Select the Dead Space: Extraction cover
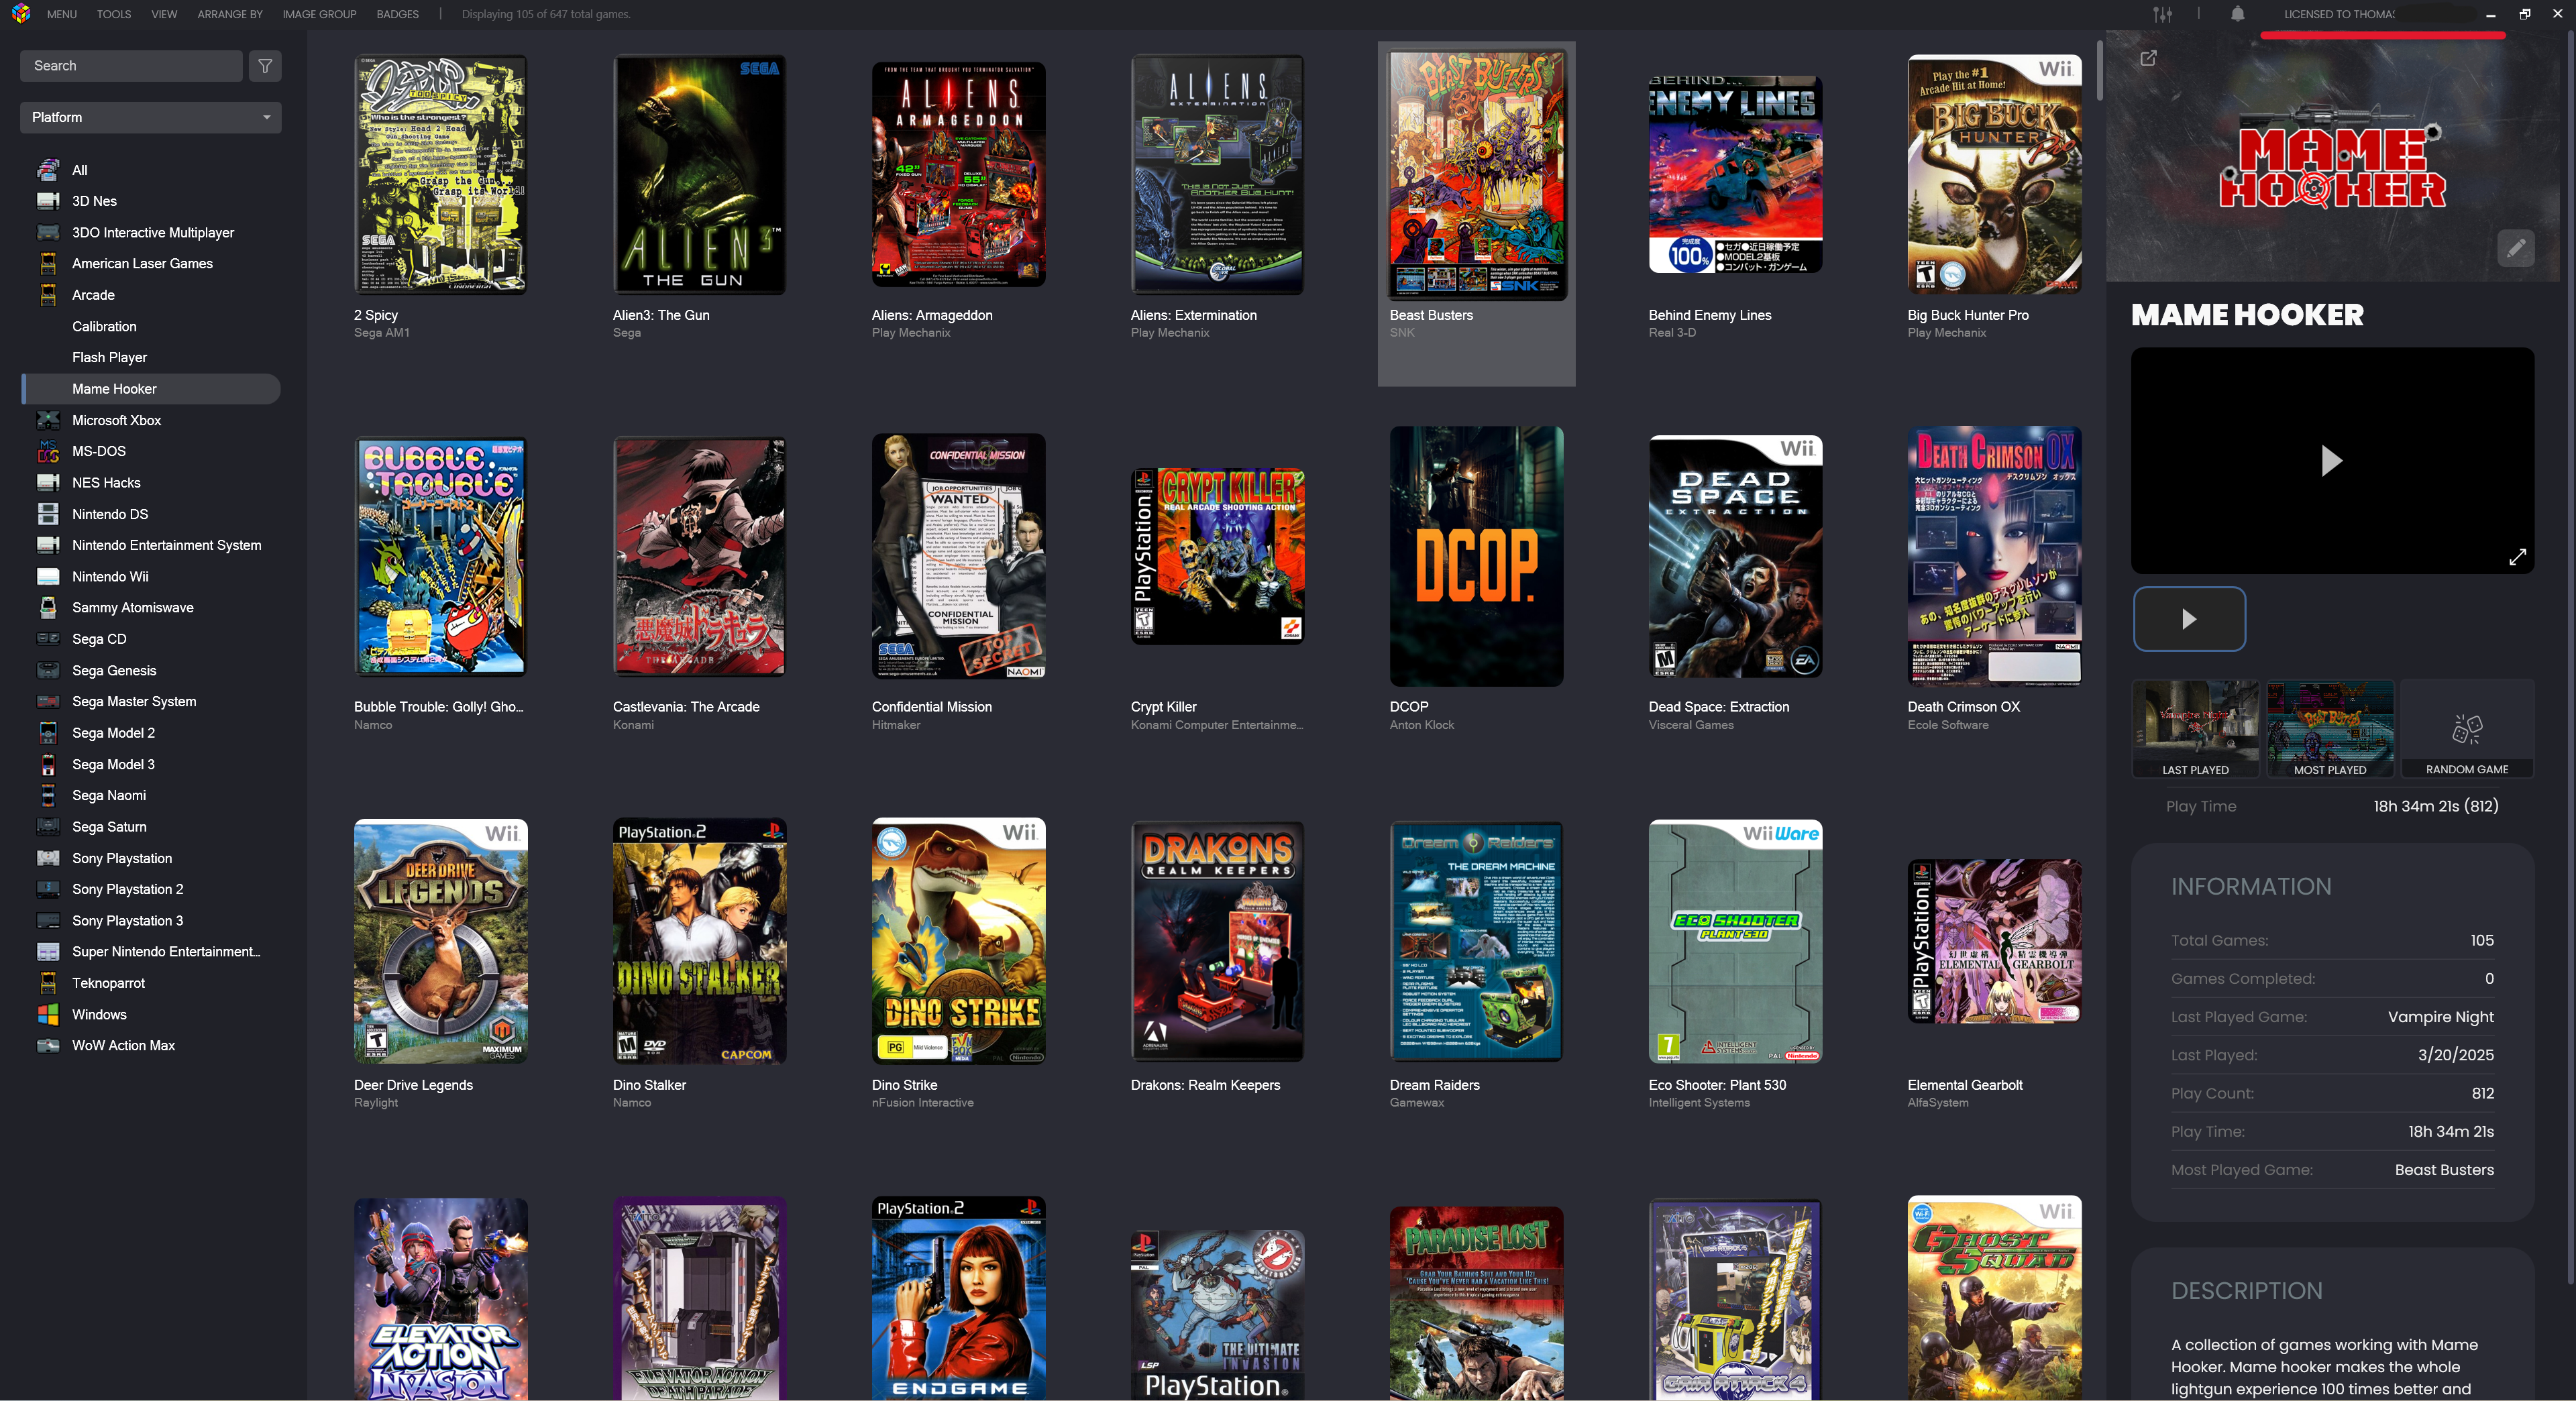2576x1401 pixels. (x=1735, y=556)
